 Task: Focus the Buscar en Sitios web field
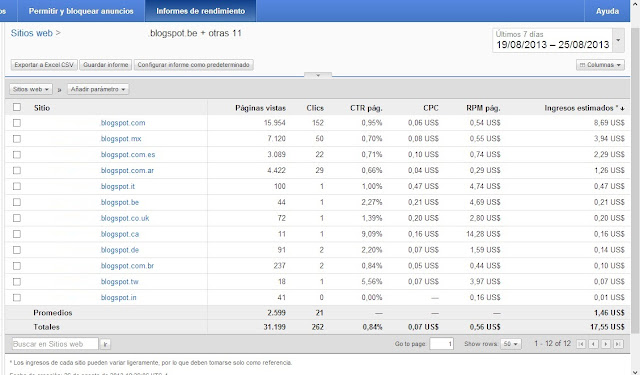[x=55, y=344]
